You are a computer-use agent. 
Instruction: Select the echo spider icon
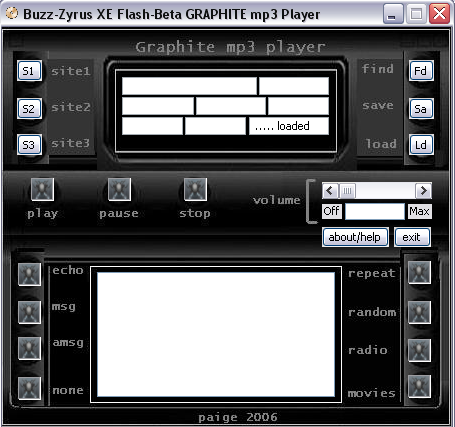(x=29, y=274)
